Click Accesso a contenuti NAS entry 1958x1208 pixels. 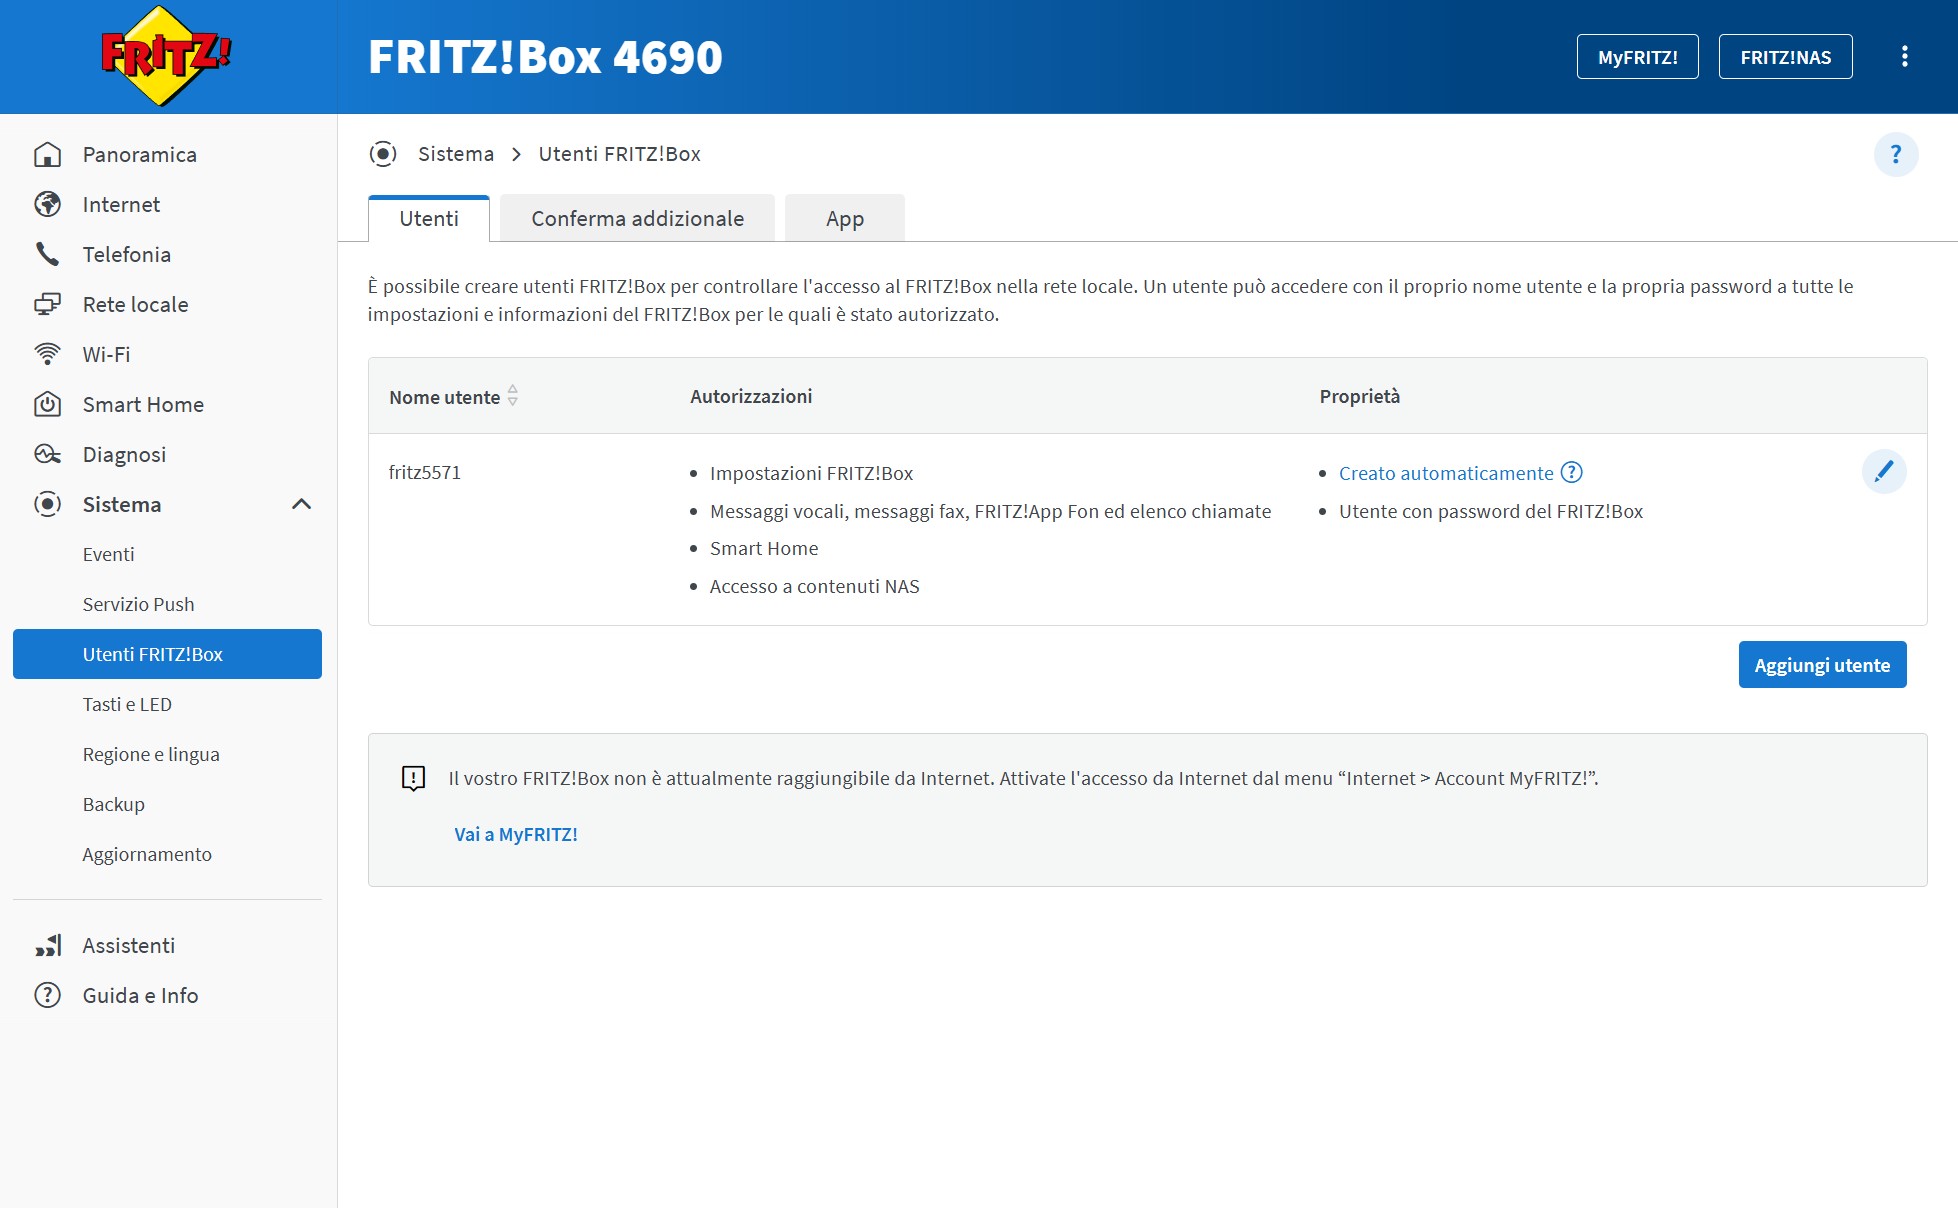[x=814, y=586]
